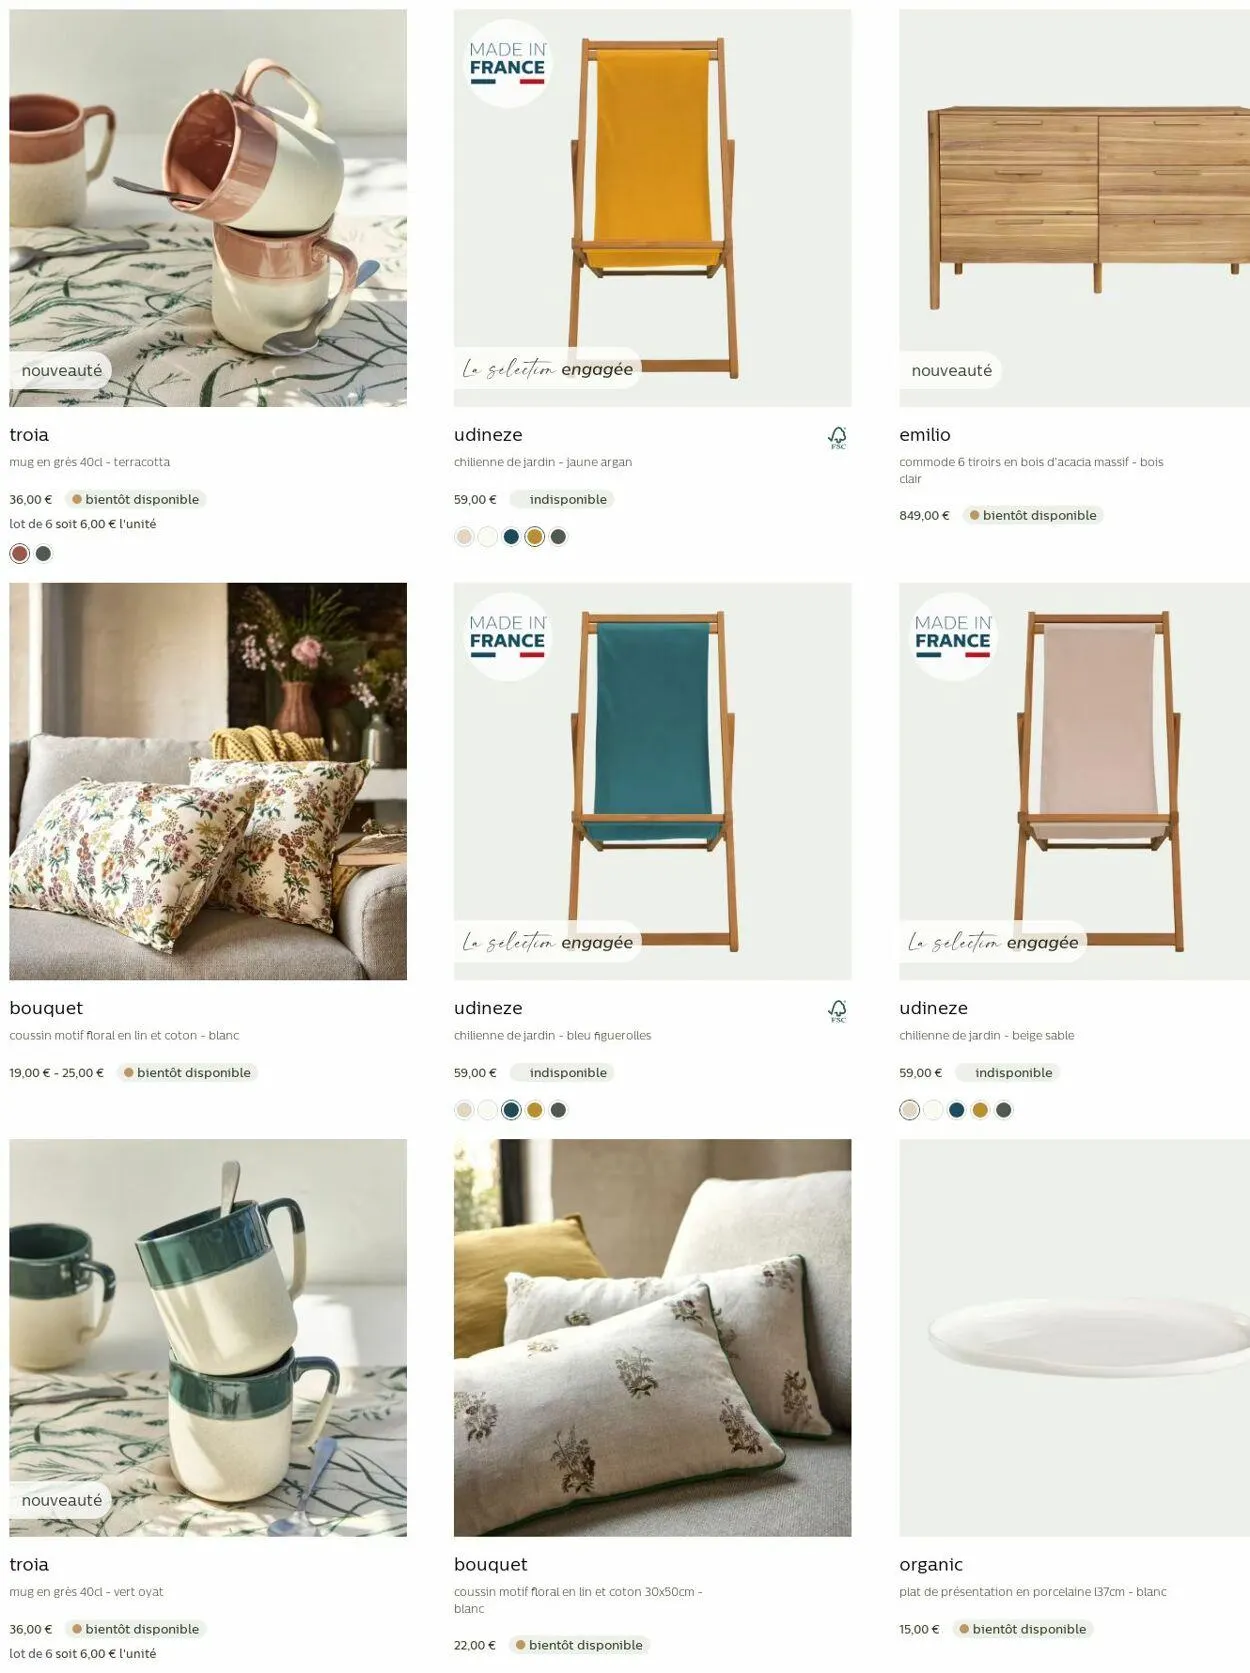Pick white swatch under beige sable chair
The height and width of the screenshot is (1673, 1250).
(933, 1110)
